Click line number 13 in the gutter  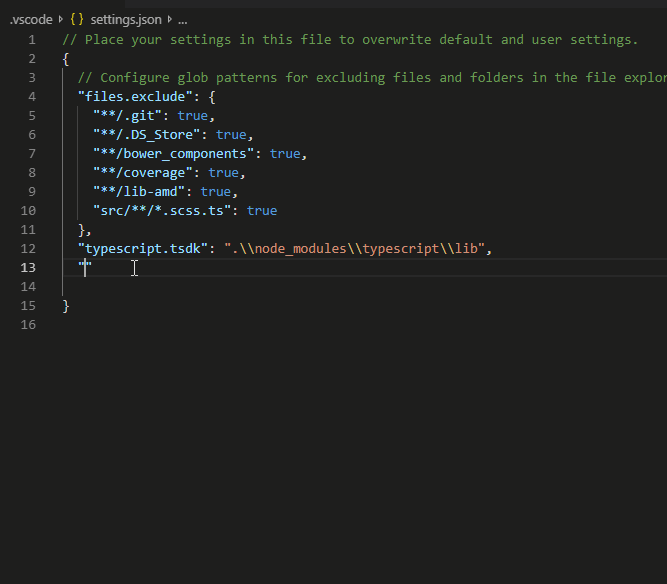pyautogui.click(x=30, y=267)
